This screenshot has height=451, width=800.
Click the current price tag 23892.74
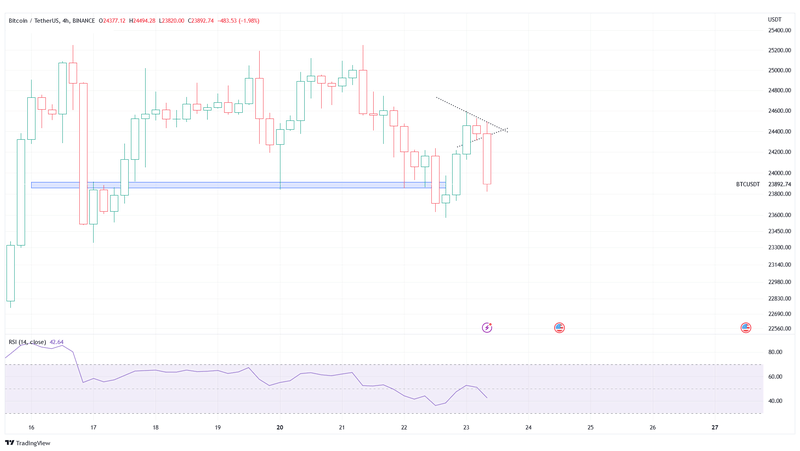(x=780, y=184)
